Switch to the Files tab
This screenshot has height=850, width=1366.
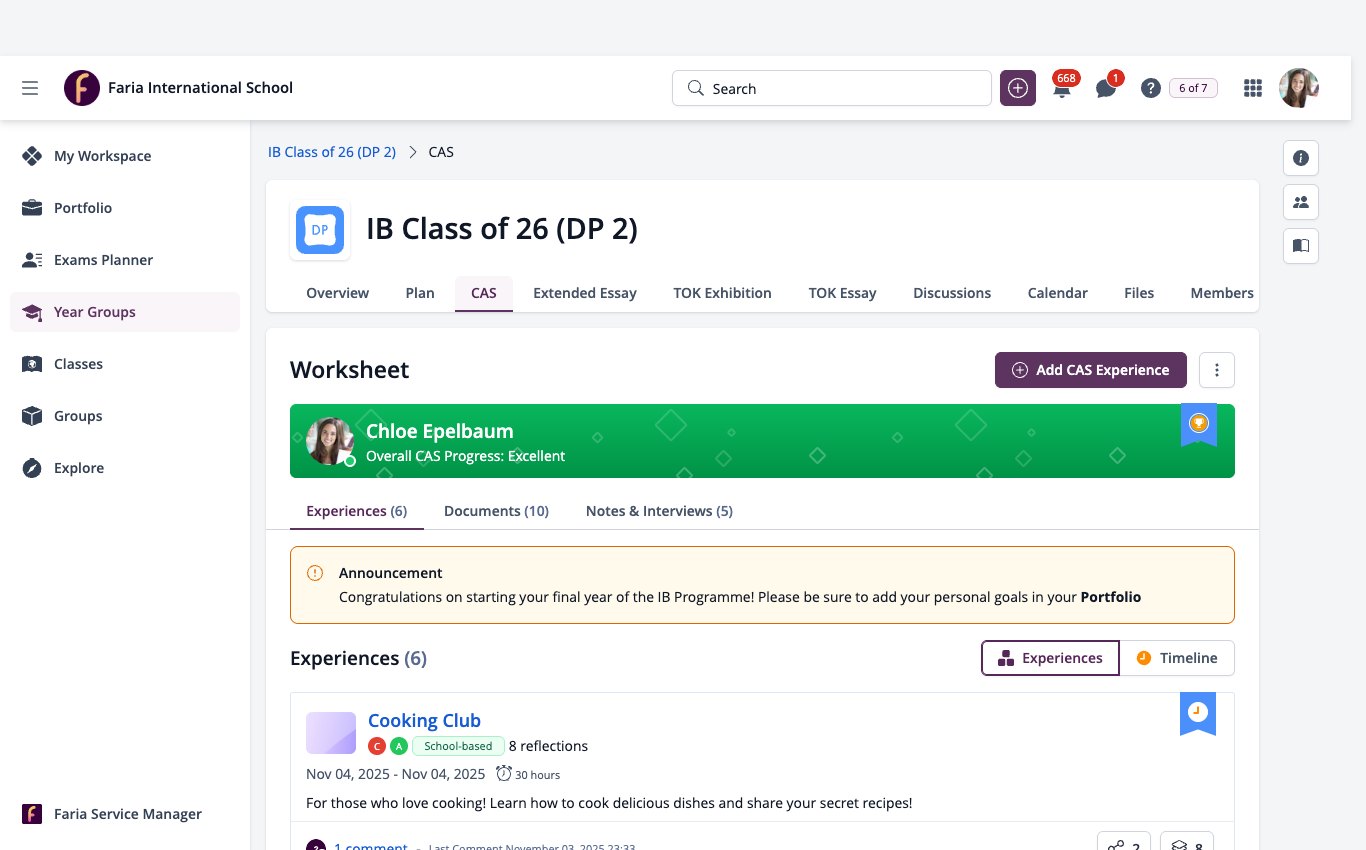click(1139, 293)
